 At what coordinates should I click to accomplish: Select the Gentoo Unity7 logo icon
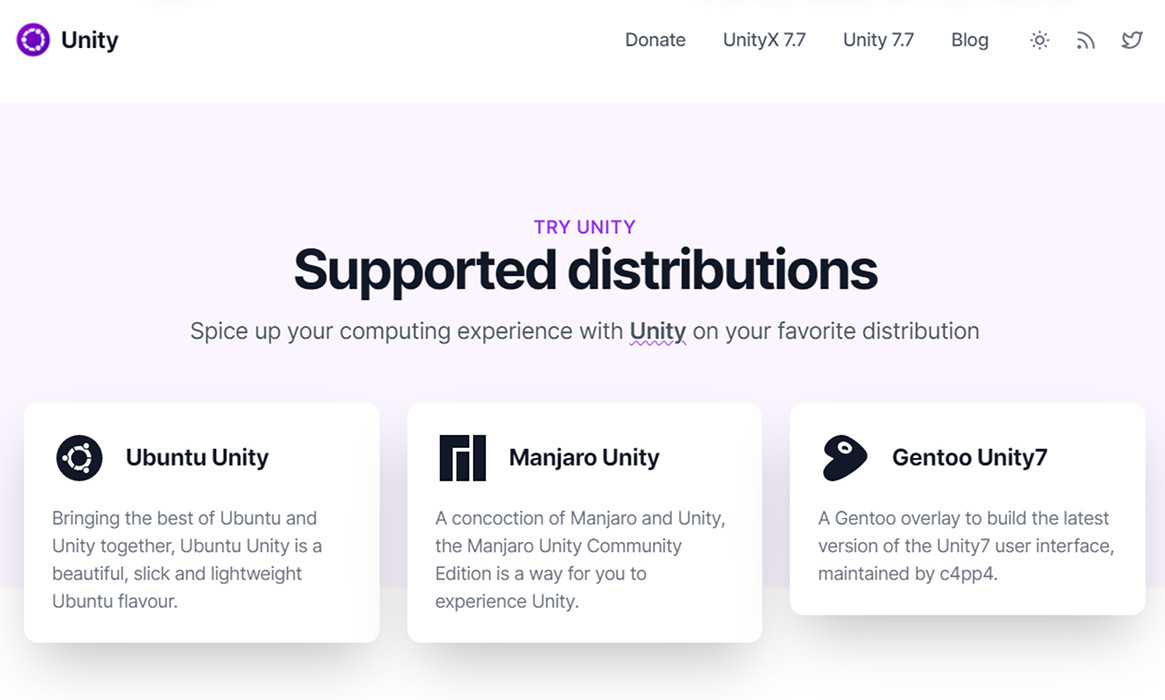click(x=844, y=457)
